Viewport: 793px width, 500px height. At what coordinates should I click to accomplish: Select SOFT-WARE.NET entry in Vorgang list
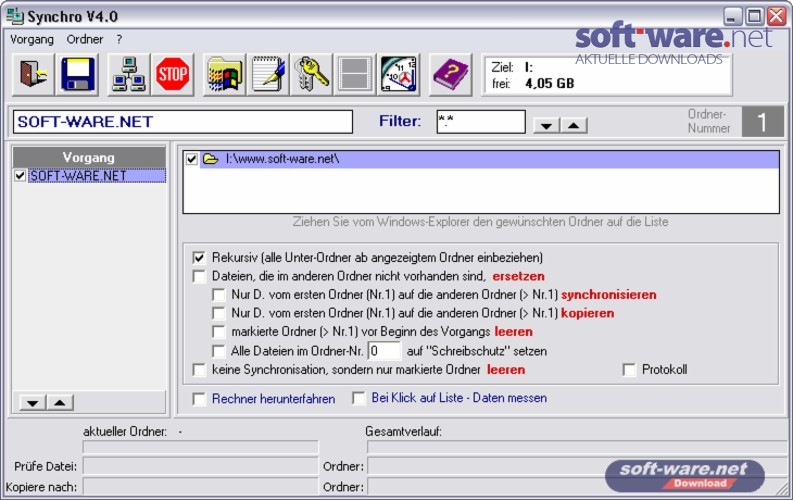click(97, 176)
